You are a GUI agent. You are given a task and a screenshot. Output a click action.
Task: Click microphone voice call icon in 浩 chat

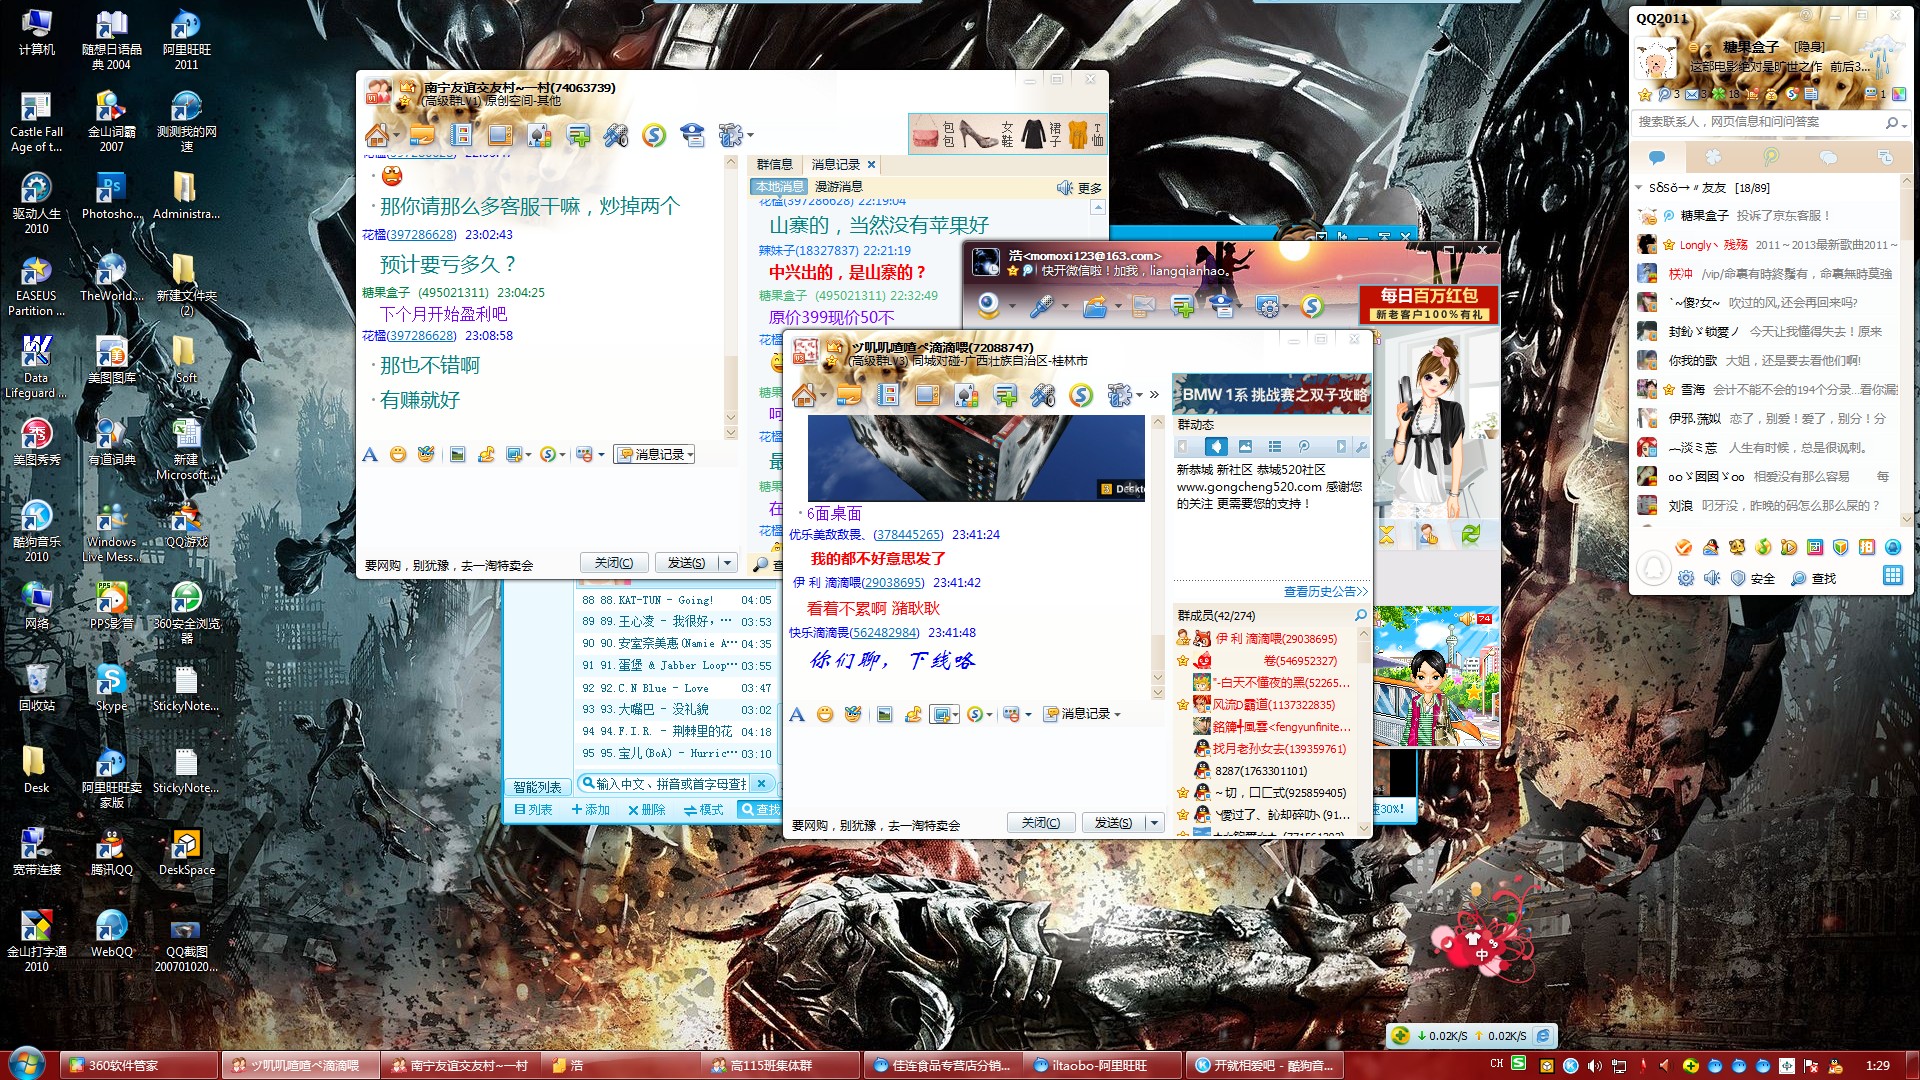[1042, 306]
